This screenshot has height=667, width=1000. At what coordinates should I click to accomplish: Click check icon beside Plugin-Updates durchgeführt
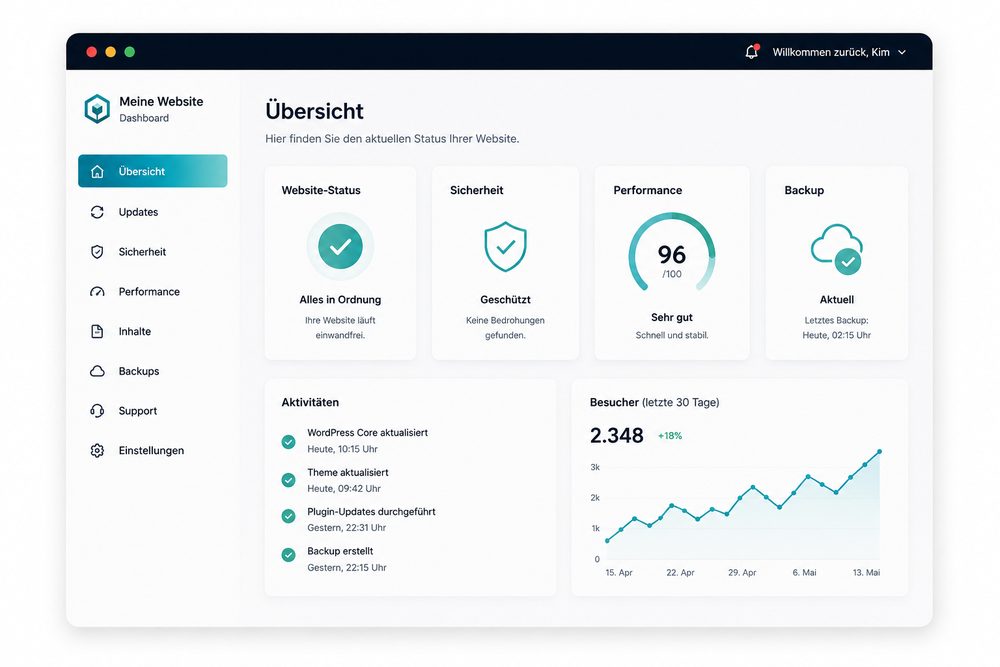tap(288, 516)
